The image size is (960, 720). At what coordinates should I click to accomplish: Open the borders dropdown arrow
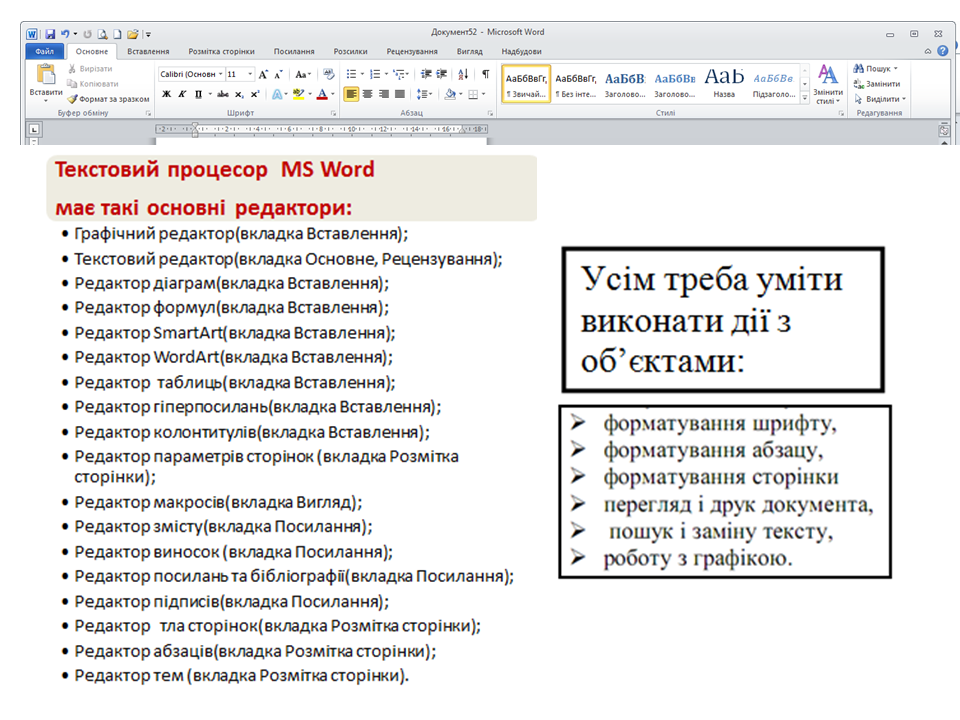point(484,94)
